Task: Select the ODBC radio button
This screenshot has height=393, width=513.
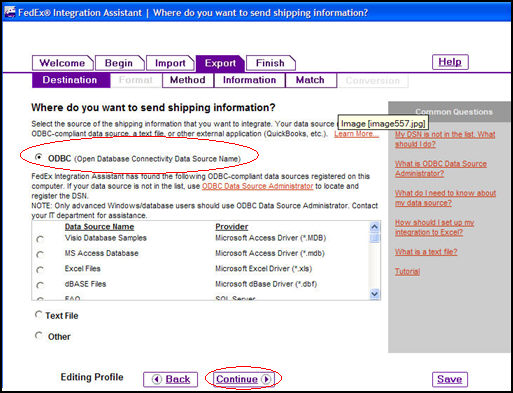Action: point(39,157)
